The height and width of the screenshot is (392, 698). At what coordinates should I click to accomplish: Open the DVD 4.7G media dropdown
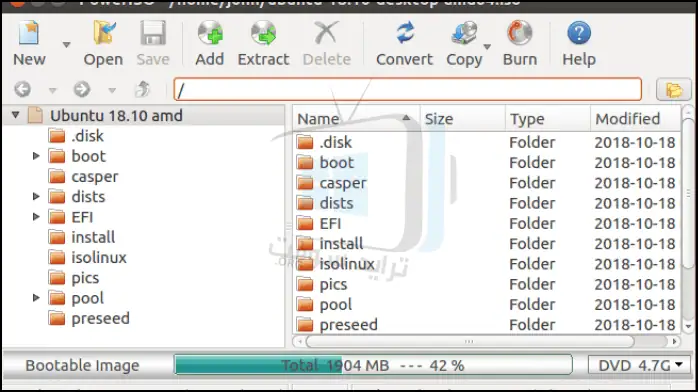640,365
